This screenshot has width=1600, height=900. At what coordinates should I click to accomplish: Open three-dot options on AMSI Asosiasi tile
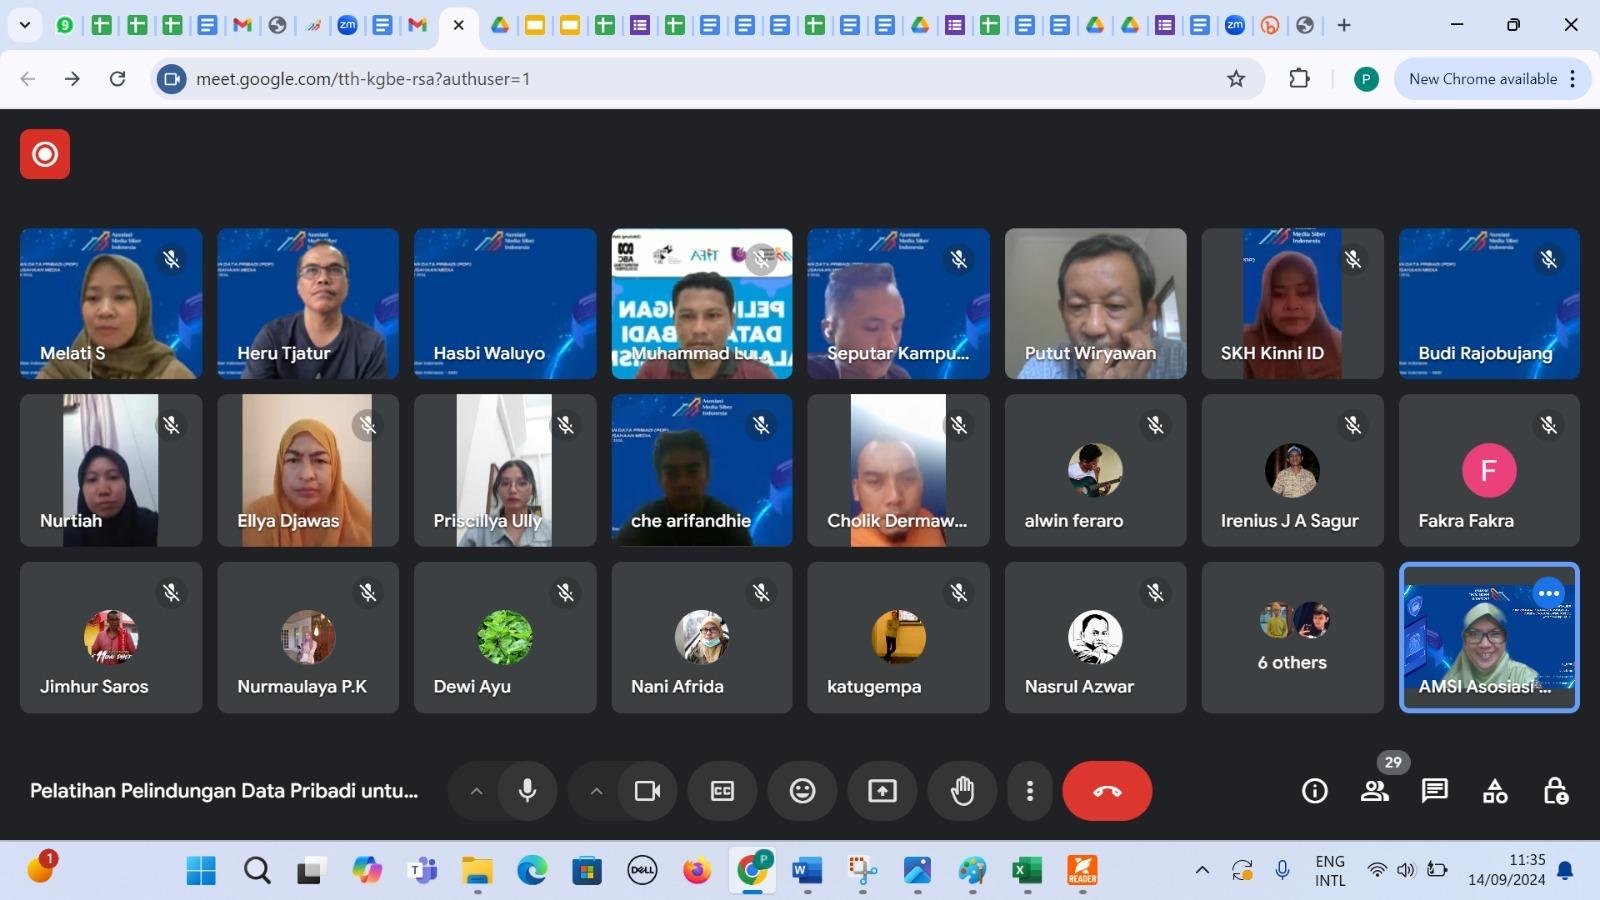click(1548, 593)
